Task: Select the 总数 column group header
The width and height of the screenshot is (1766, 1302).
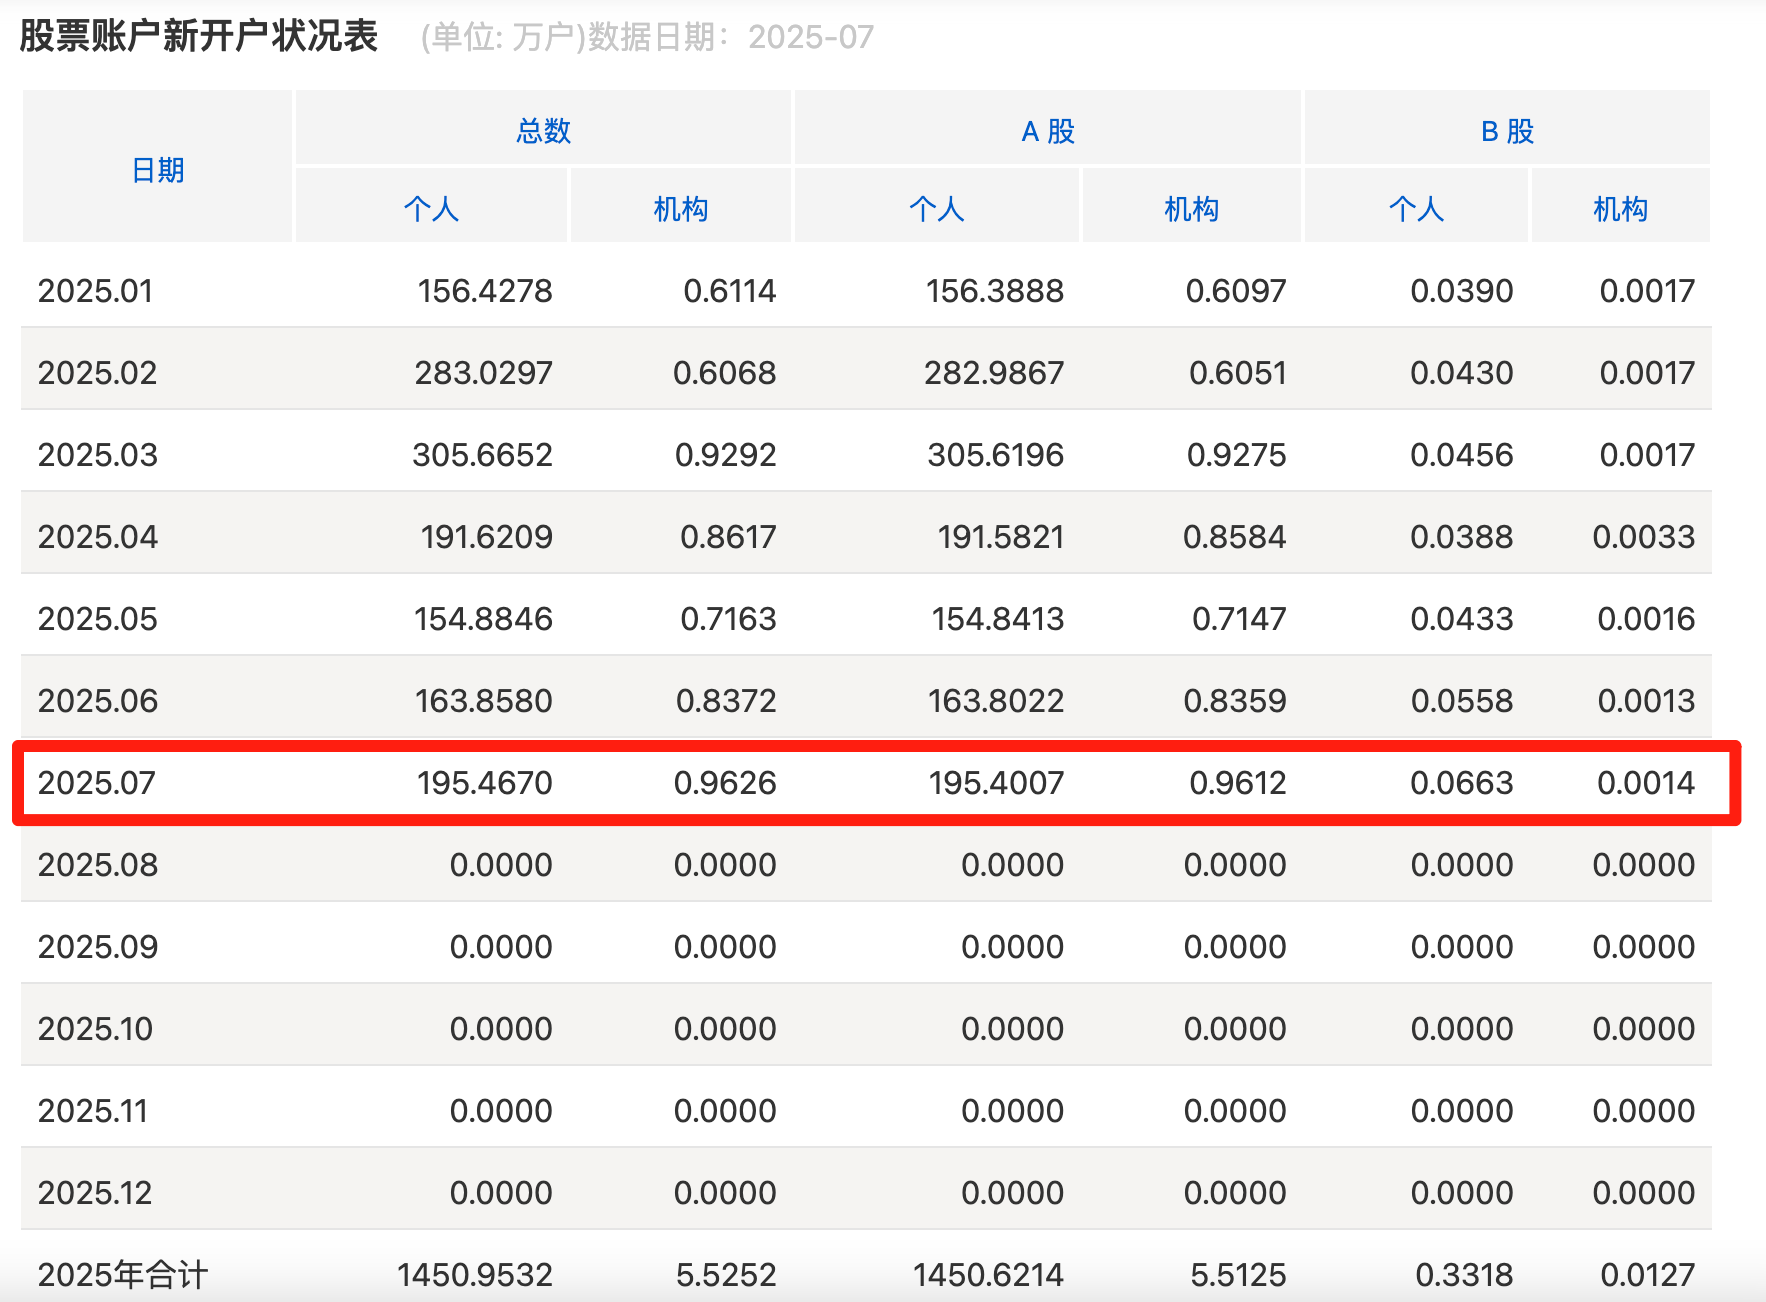Action: pyautogui.click(x=543, y=128)
